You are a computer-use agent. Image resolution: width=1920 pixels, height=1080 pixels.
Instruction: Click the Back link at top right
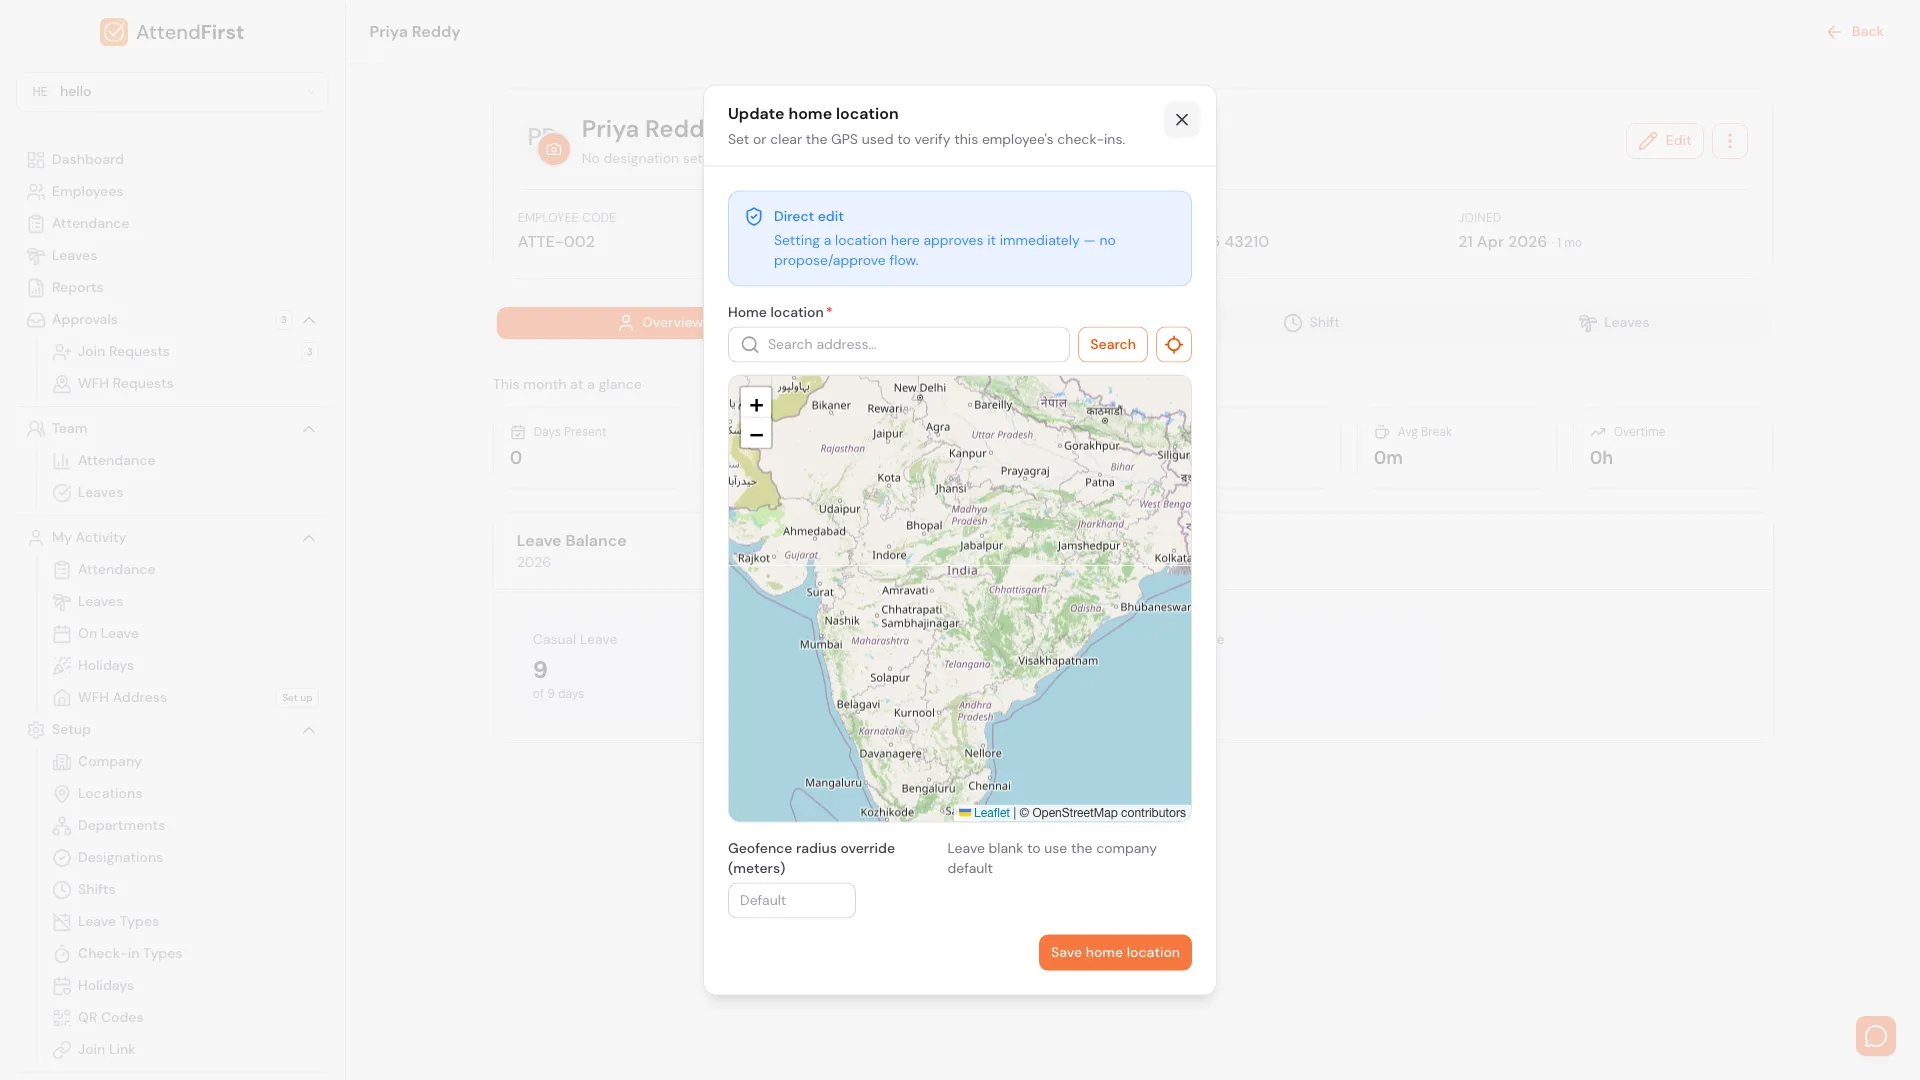[x=1855, y=32]
